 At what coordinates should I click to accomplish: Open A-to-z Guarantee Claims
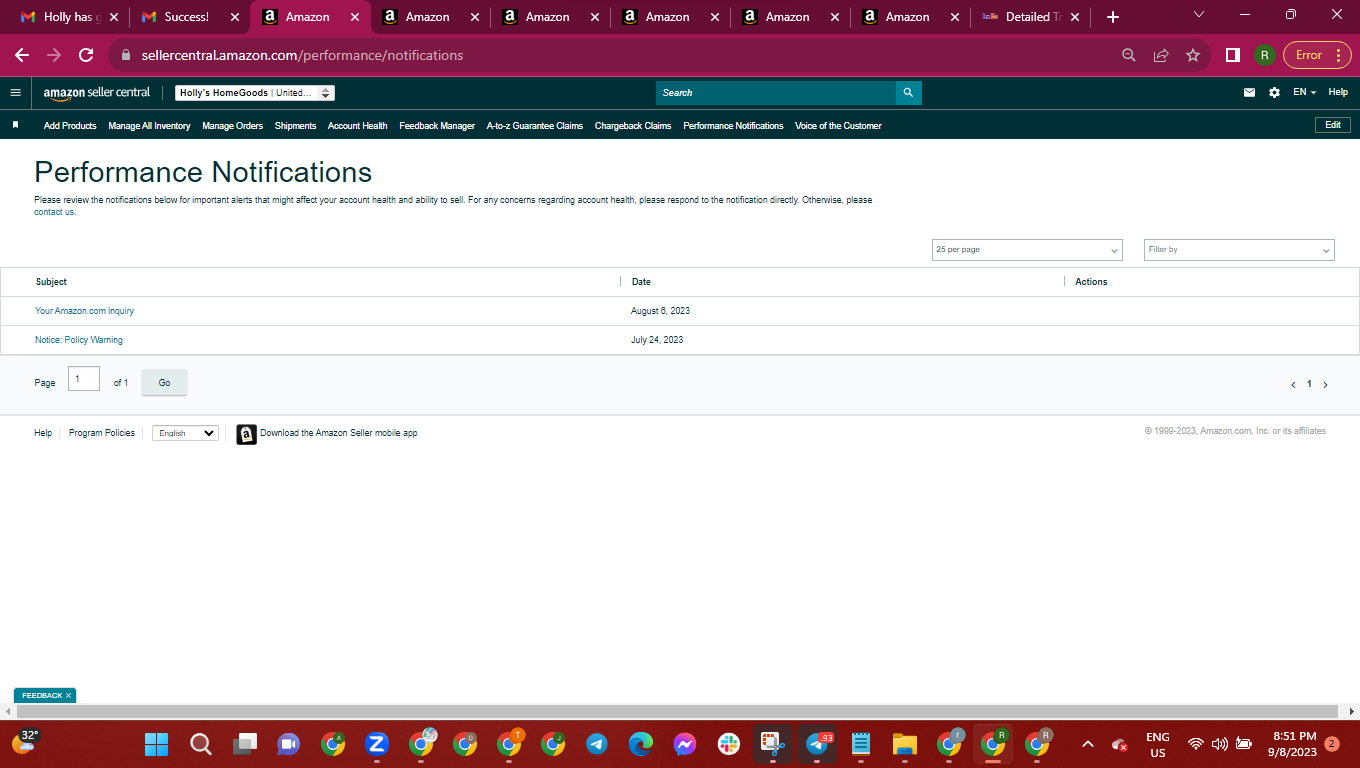(535, 126)
